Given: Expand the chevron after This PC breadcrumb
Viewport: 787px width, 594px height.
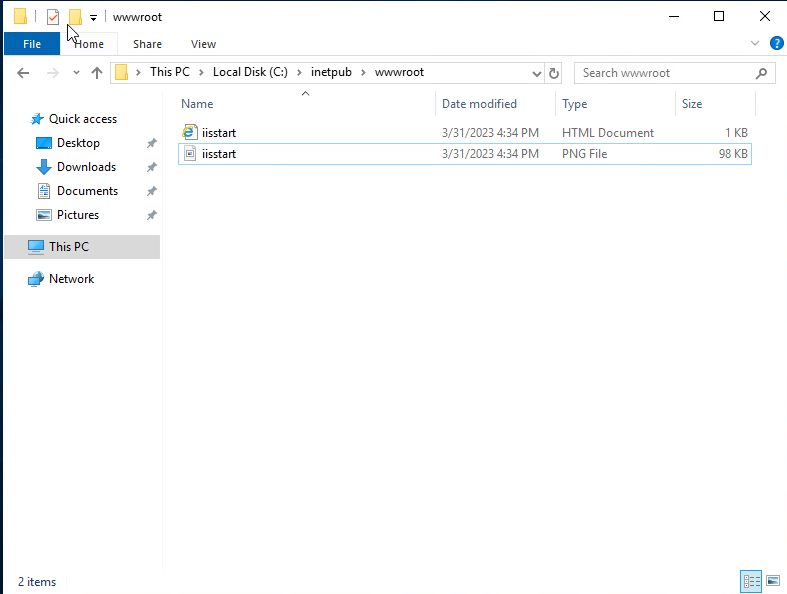Looking at the screenshot, I should point(201,73).
